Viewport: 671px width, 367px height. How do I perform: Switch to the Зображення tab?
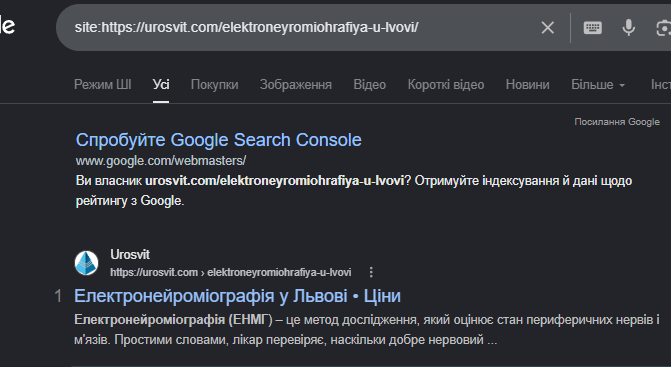point(296,85)
